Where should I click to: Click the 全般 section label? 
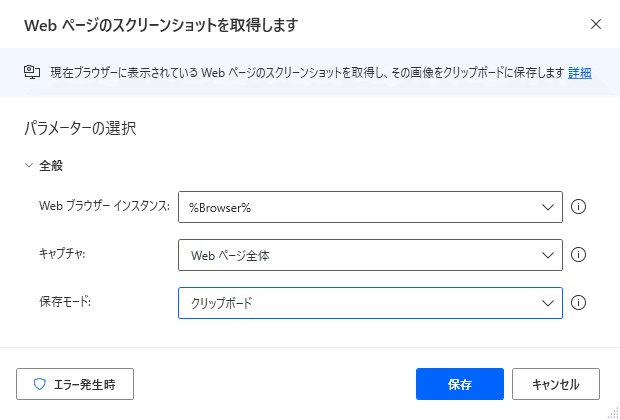click(x=51, y=166)
